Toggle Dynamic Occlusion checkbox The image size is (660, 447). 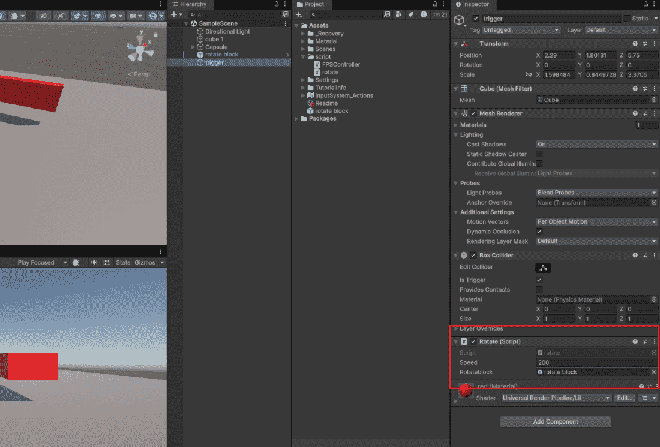click(539, 231)
